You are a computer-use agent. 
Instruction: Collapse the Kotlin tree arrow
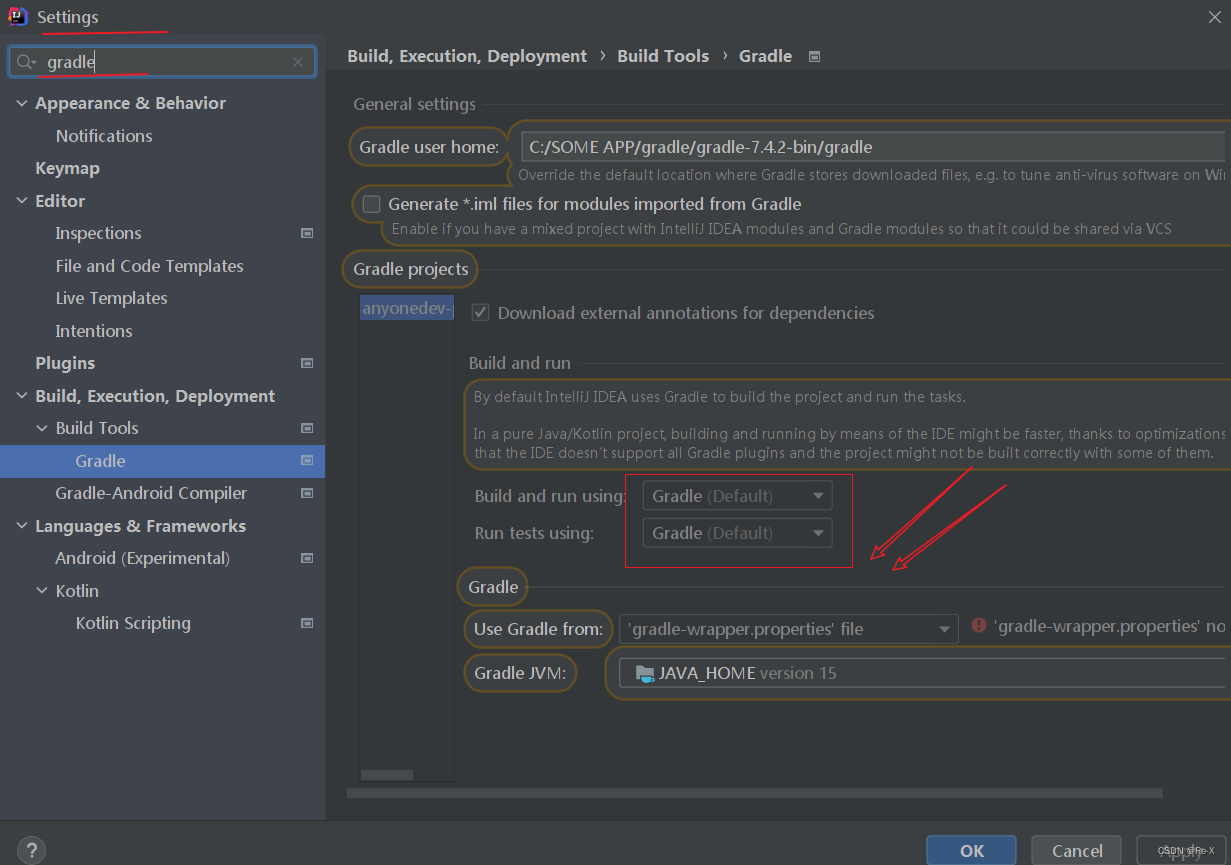pyautogui.click(x=42, y=591)
